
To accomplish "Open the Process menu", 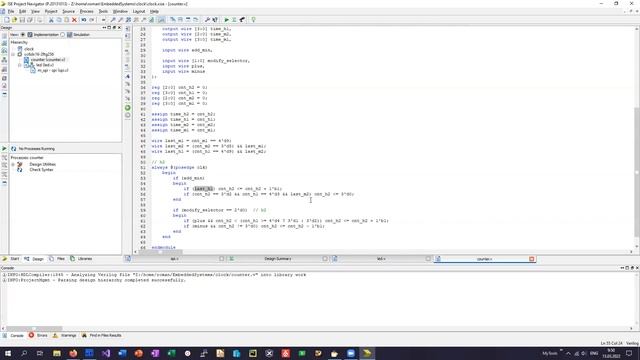I will coord(87,11).
